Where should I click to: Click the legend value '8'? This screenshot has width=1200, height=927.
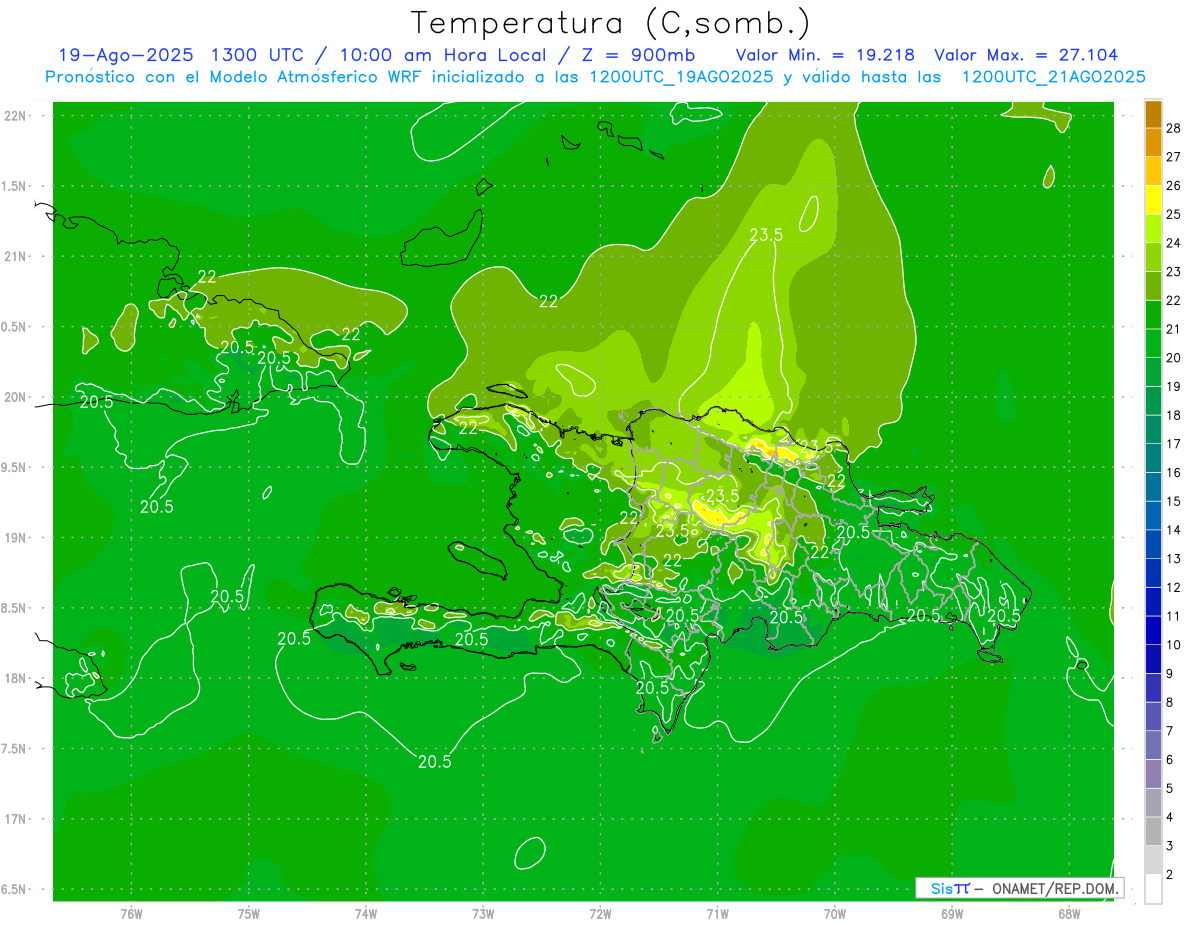pyautogui.click(x=1170, y=703)
